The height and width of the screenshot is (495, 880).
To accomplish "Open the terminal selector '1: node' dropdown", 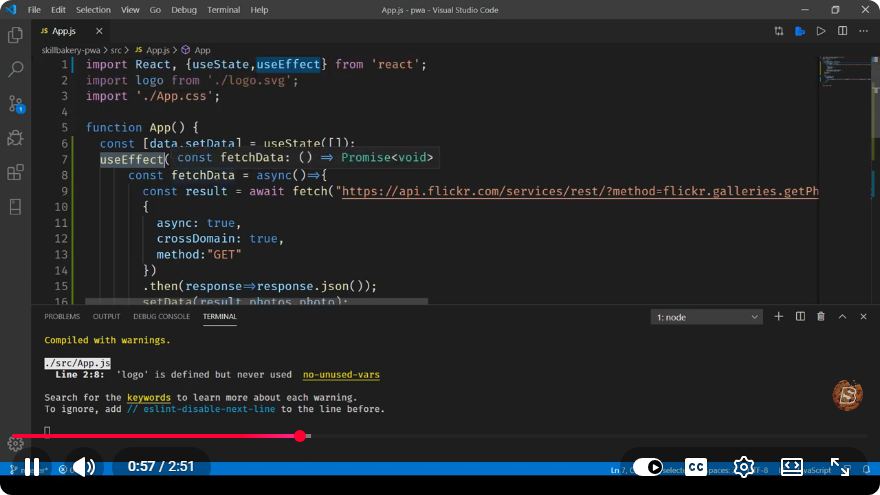I will (707, 317).
